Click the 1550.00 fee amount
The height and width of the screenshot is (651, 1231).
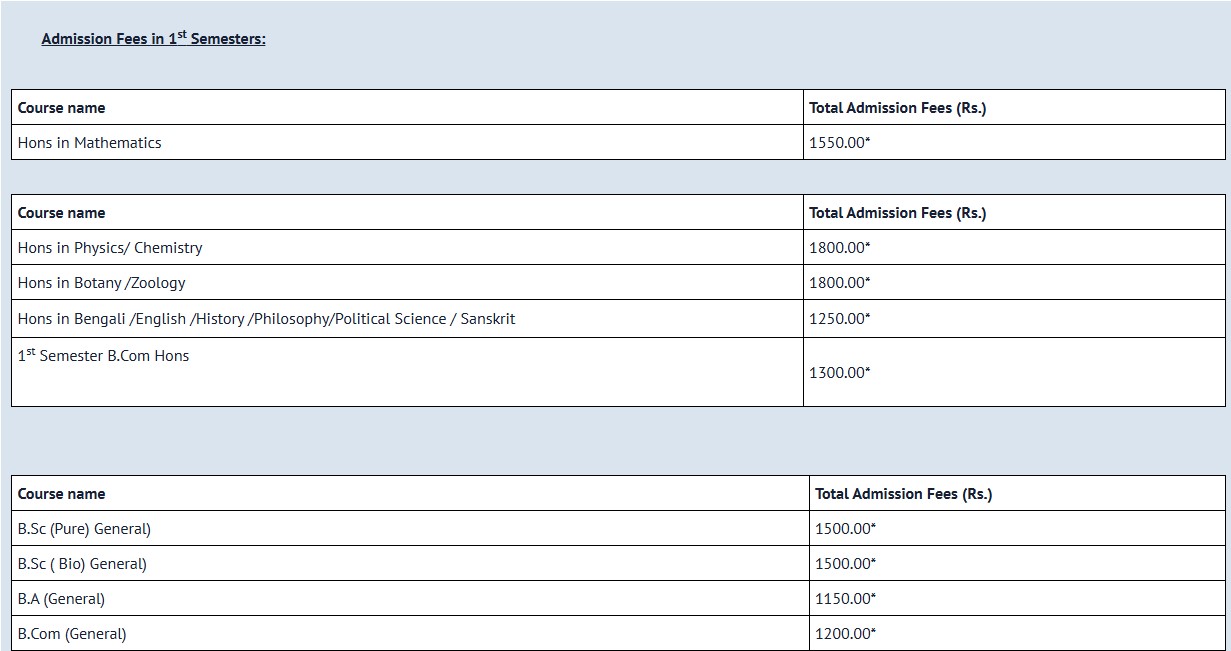(x=839, y=143)
